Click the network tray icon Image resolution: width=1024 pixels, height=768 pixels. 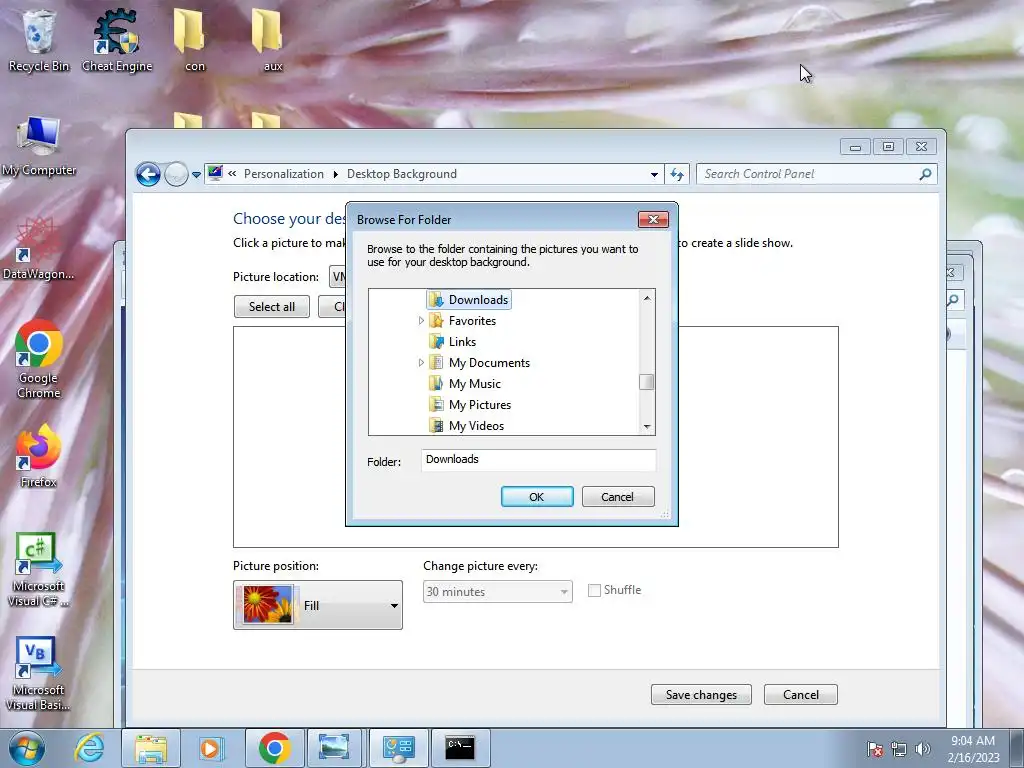coord(899,749)
